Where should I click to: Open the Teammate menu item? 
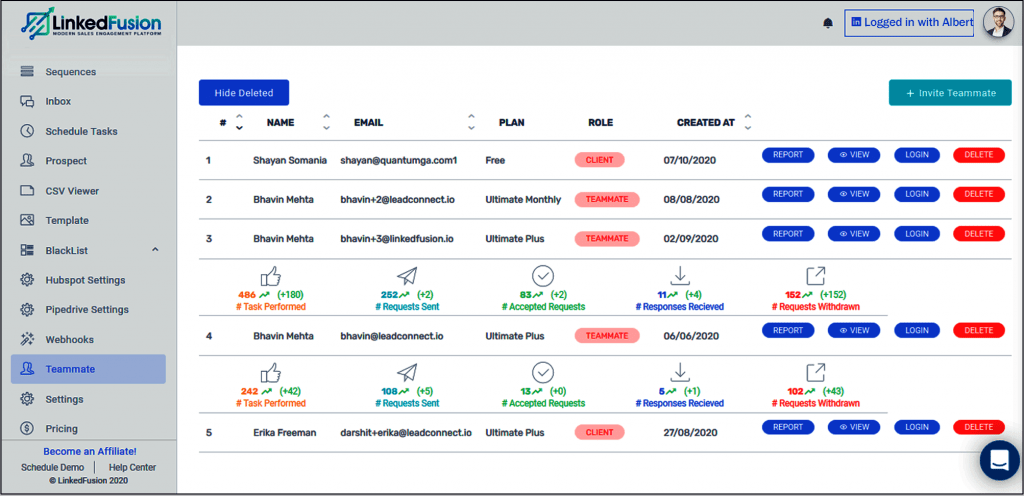(x=88, y=369)
